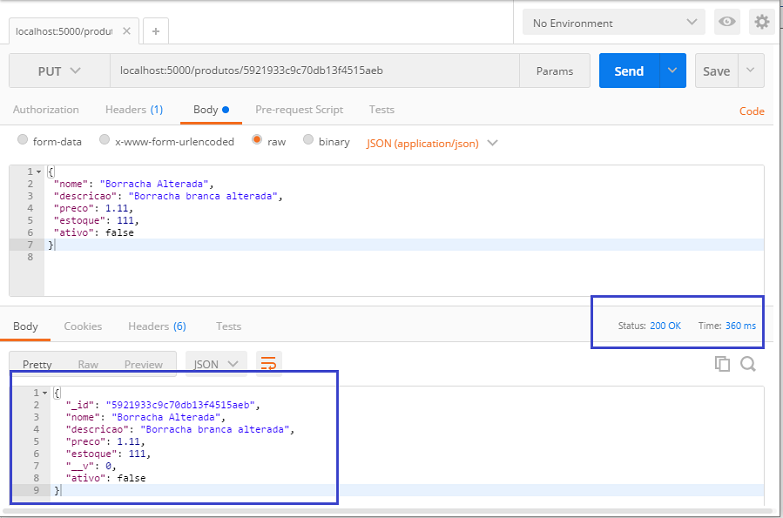This screenshot has width=783, height=518.
Task: Open the Params editor
Action: coord(554,71)
